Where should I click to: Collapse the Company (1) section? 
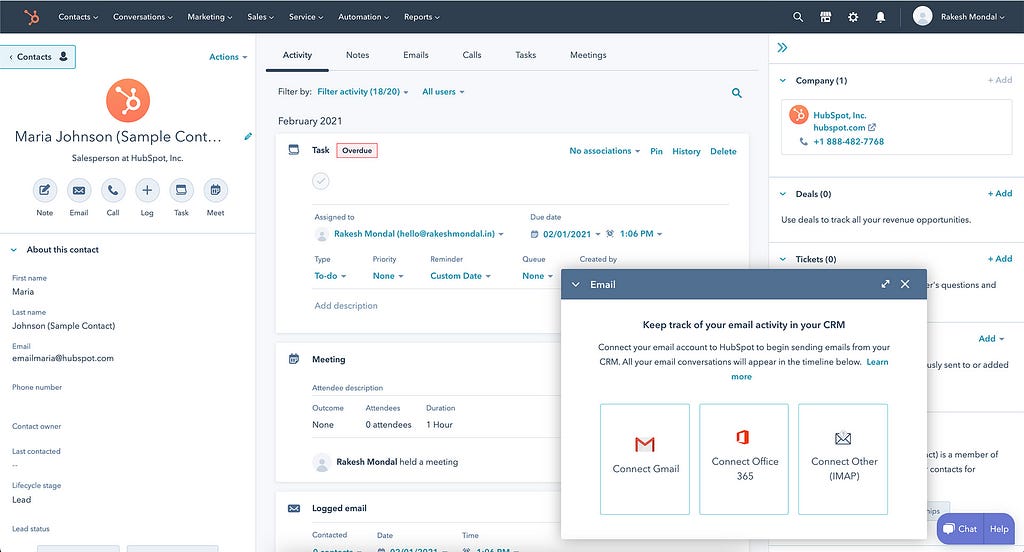[782, 80]
